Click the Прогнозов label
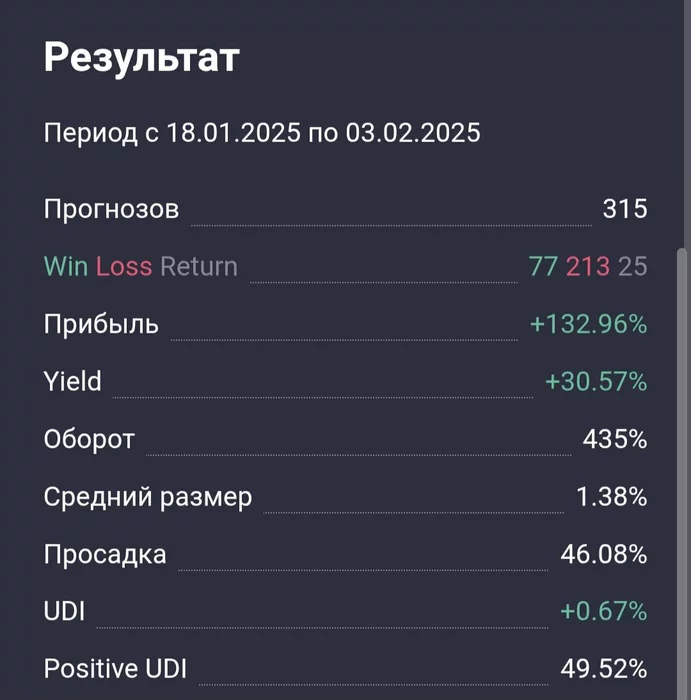This screenshot has width=691, height=700. (x=112, y=209)
